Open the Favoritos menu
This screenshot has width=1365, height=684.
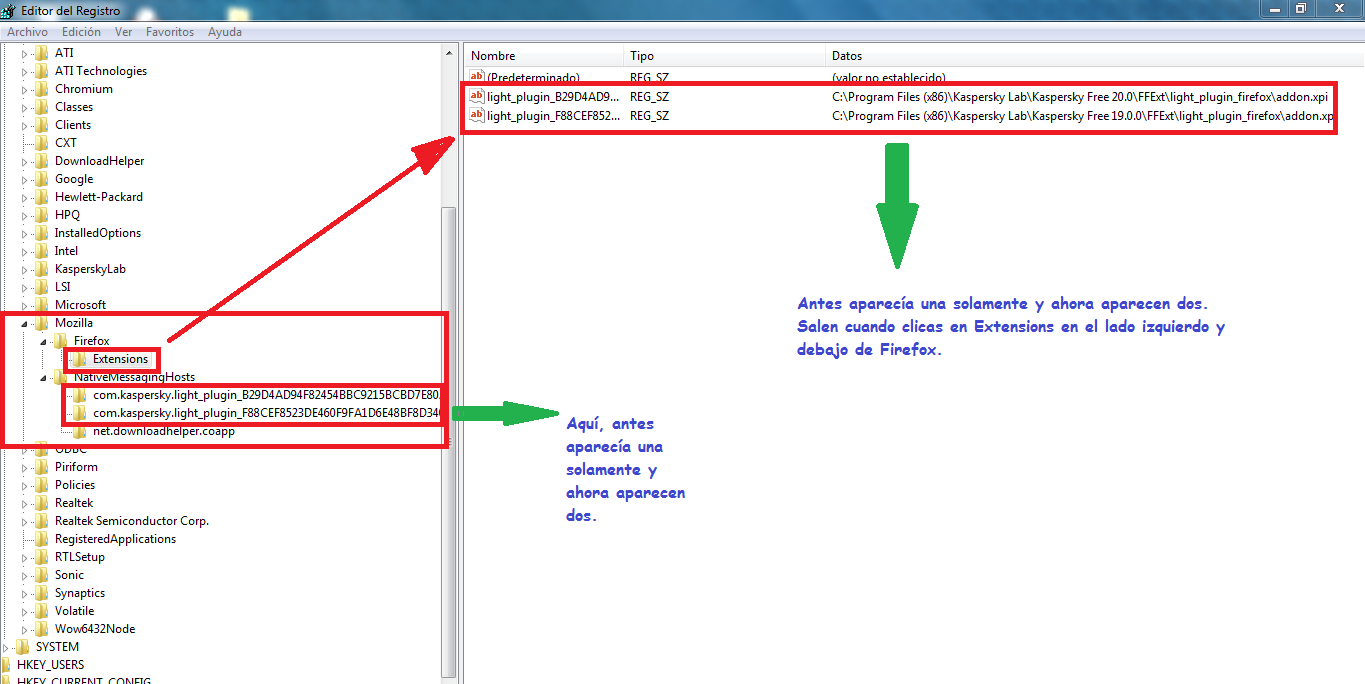(x=170, y=32)
